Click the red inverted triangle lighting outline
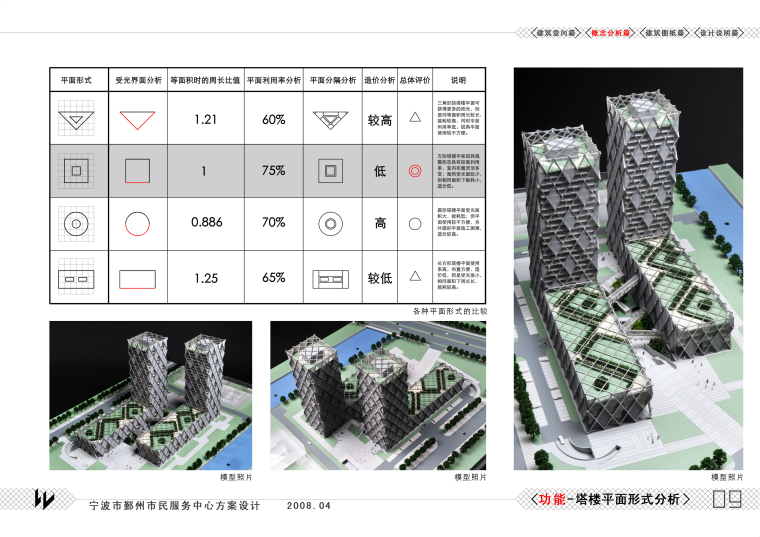The width and height of the screenshot is (760, 537). [x=138, y=119]
